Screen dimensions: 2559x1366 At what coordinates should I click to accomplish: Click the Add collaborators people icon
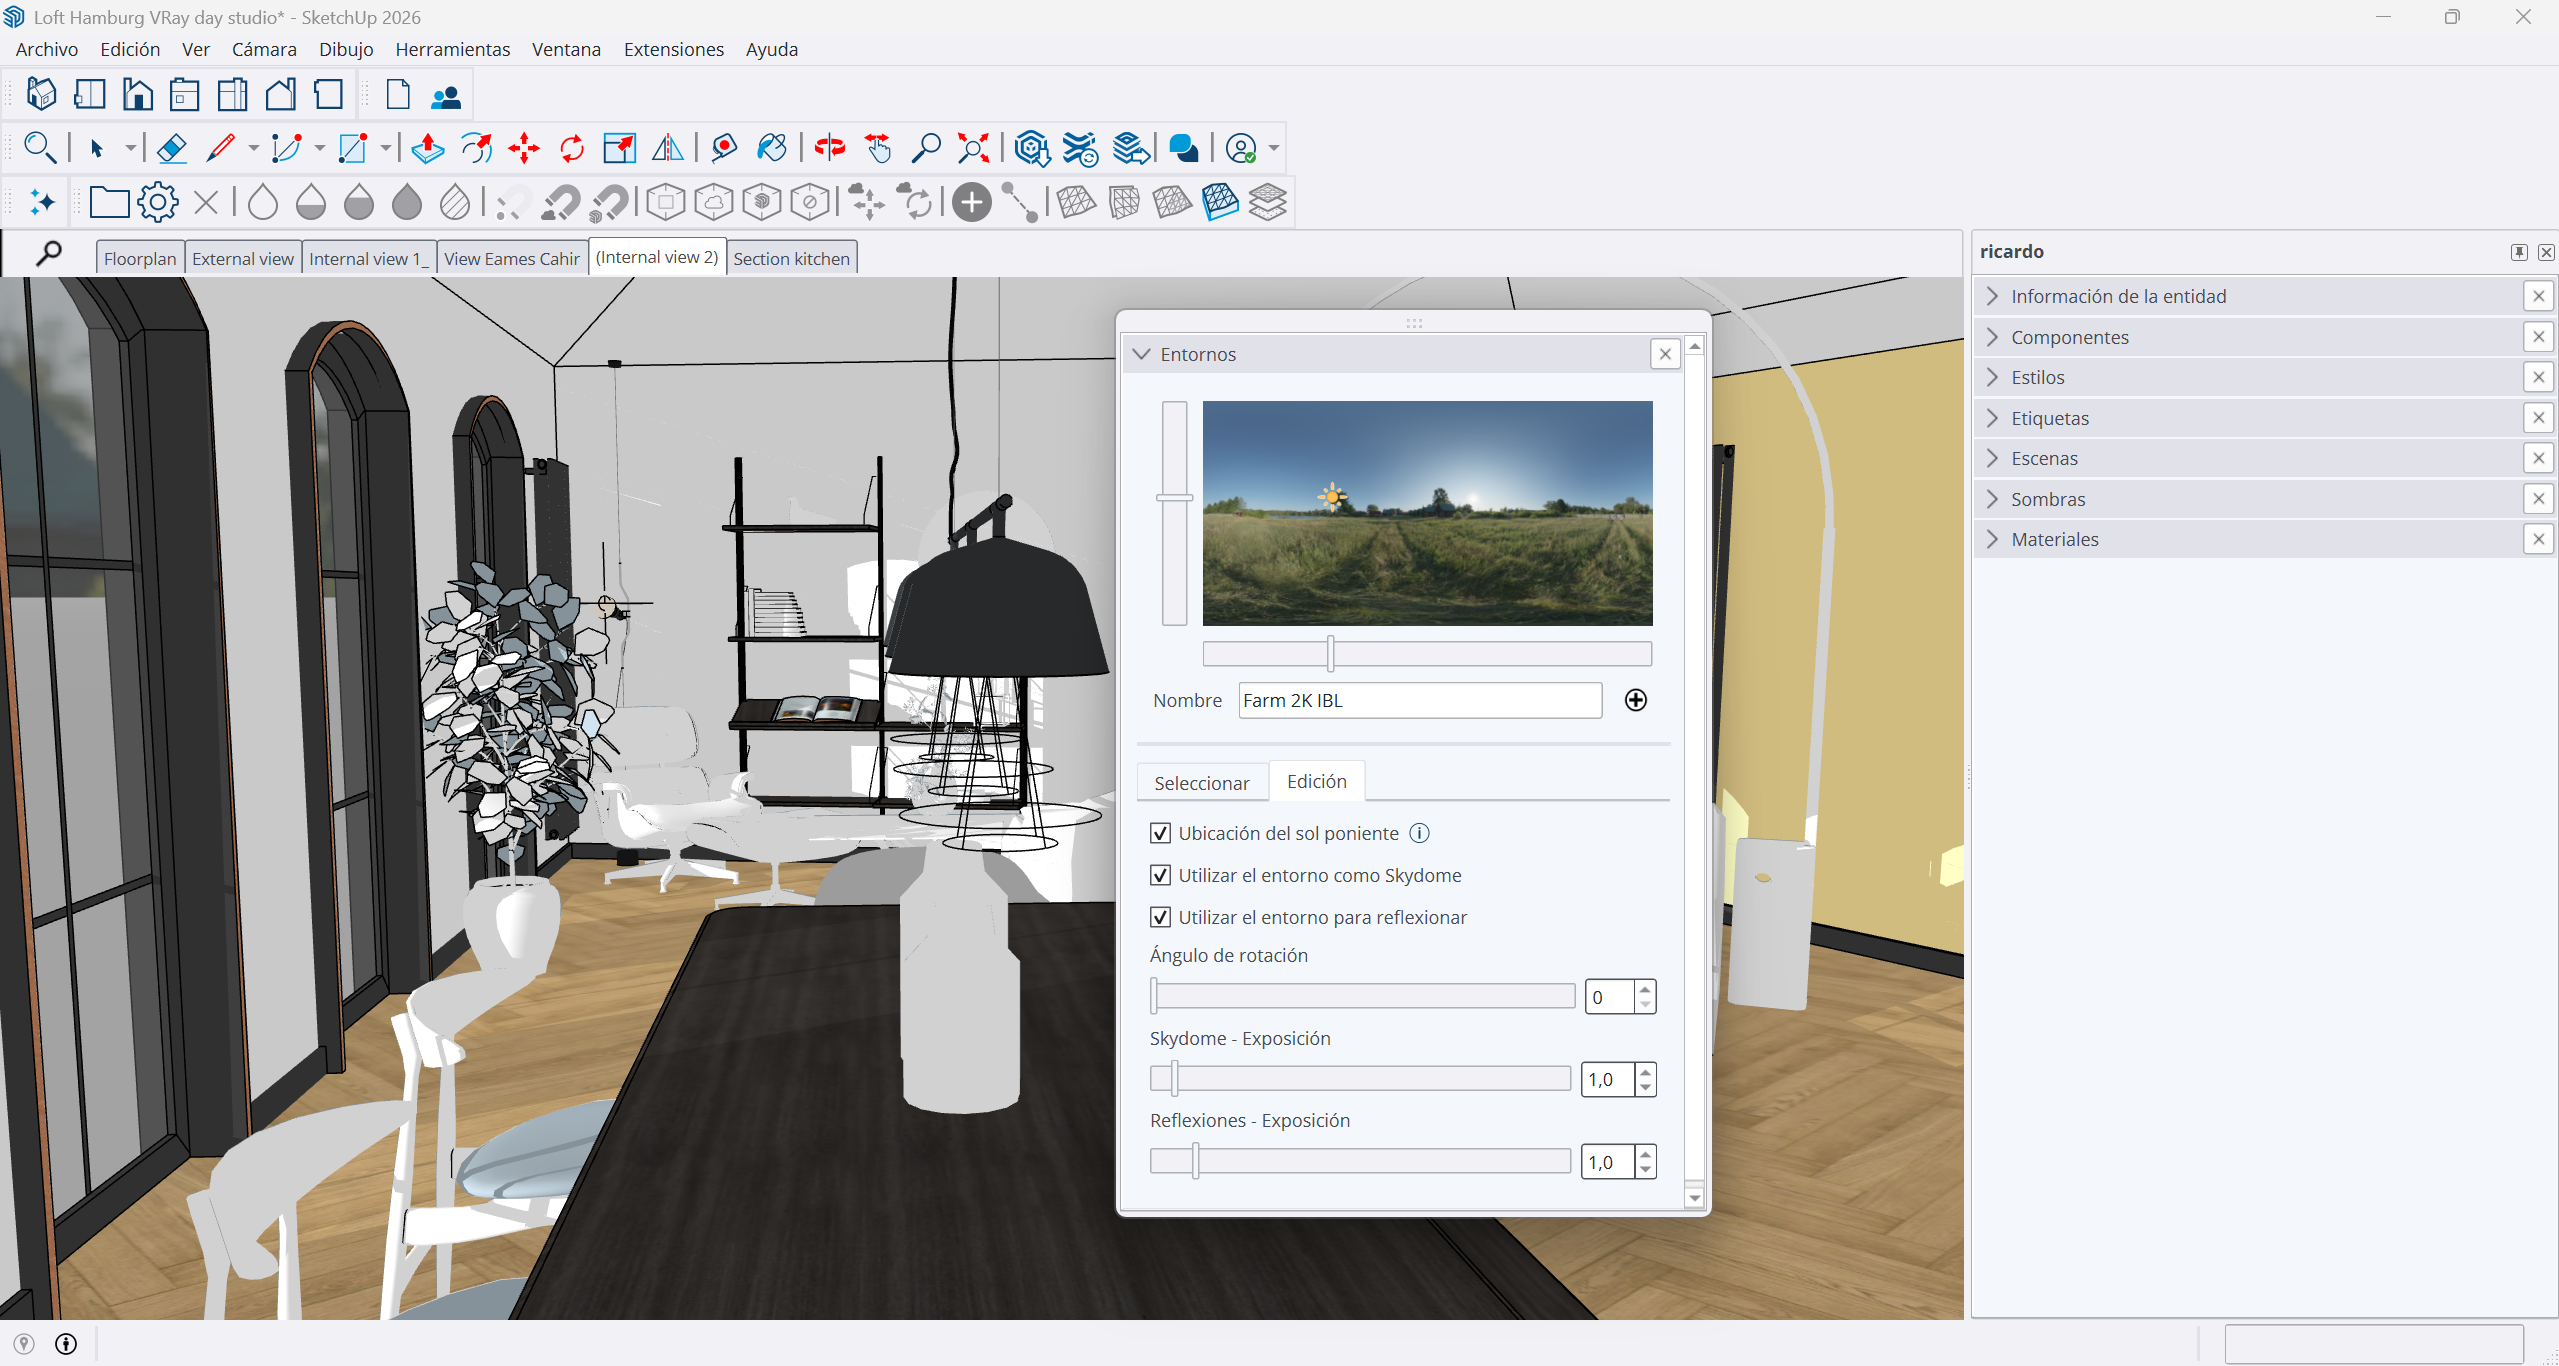[x=446, y=96]
